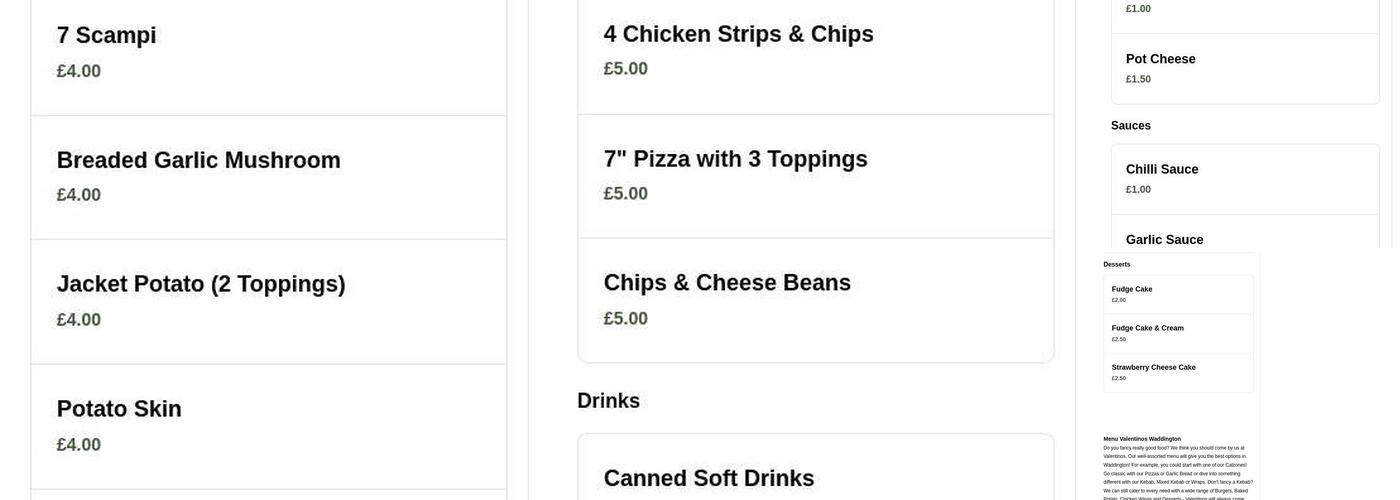Image resolution: width=1400 pixels, height=500 pixels.
Task: Click the Drinks section heading
Action: tap(608, 401)
